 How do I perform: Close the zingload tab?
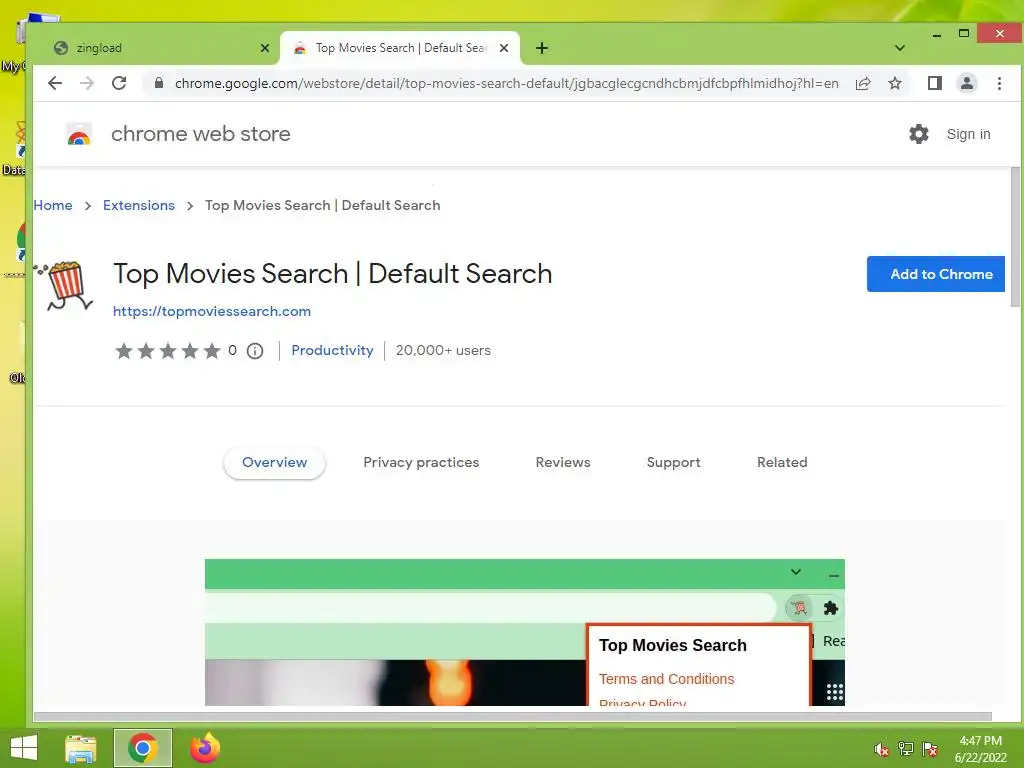click(264, 48)
